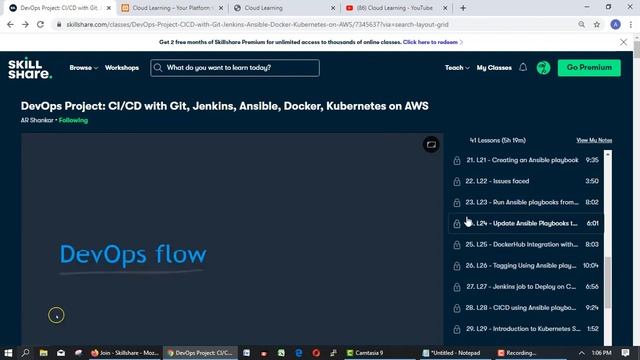Open Chrome profile icon in toolbar

tap(616, 24)
